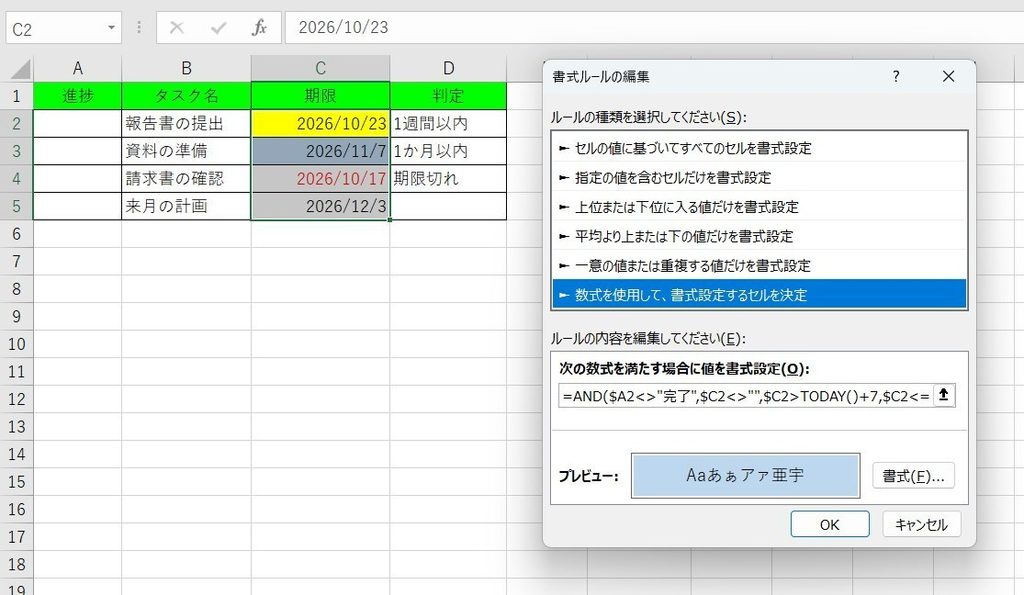Image resolution: width=1024 pixels, height=595 pixels.
Task: Select rule type 指定の値を含むセルだけを書式設定
Action: click(x=759, y=178)
